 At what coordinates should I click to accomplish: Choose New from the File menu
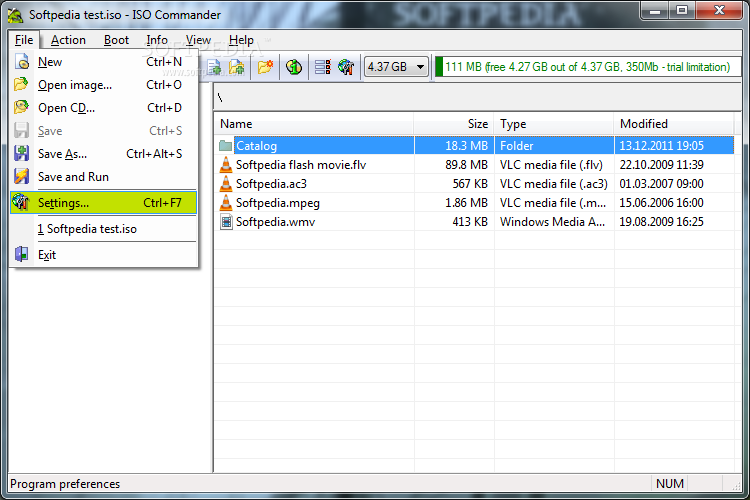pos(103,62)
